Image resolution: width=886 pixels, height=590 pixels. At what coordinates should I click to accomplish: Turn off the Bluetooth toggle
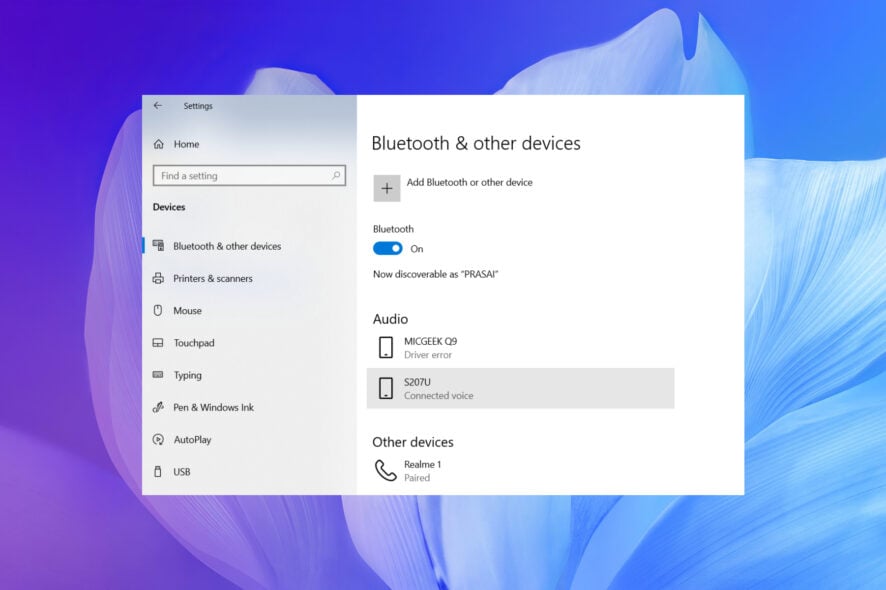pos(388,249)
